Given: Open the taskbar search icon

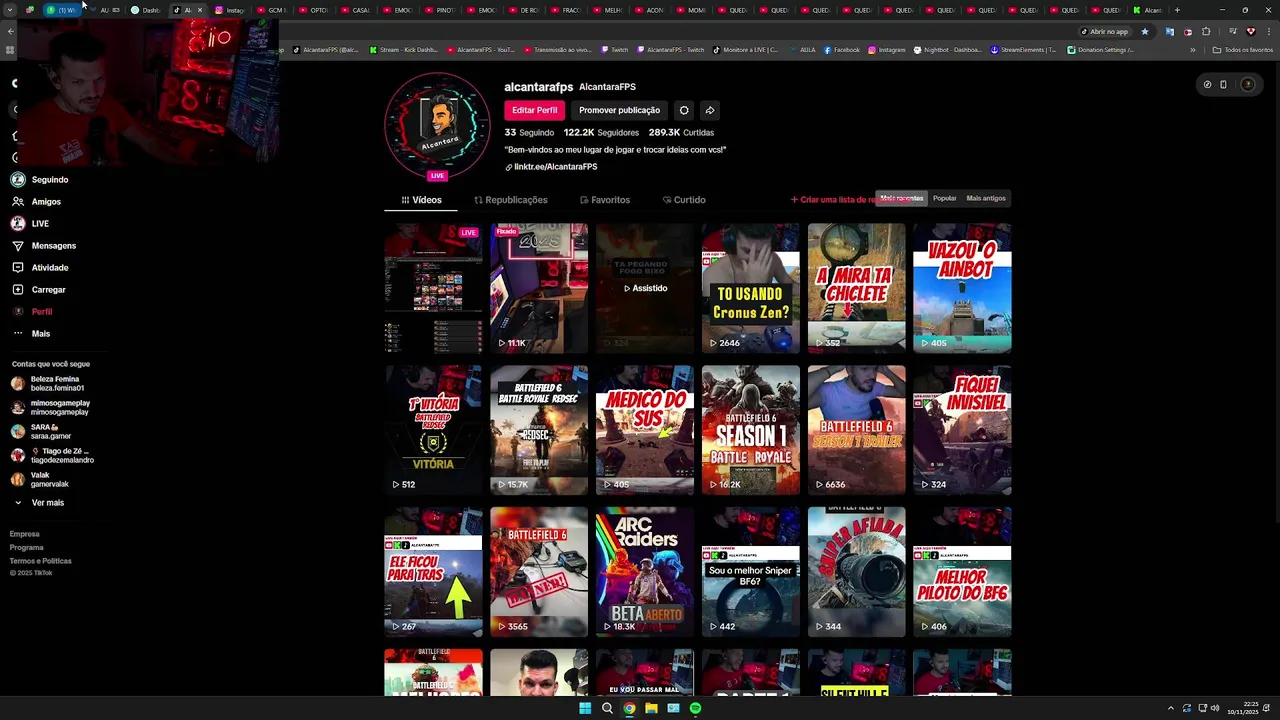Looking at the screenshot, I should (x=607, y=708).
